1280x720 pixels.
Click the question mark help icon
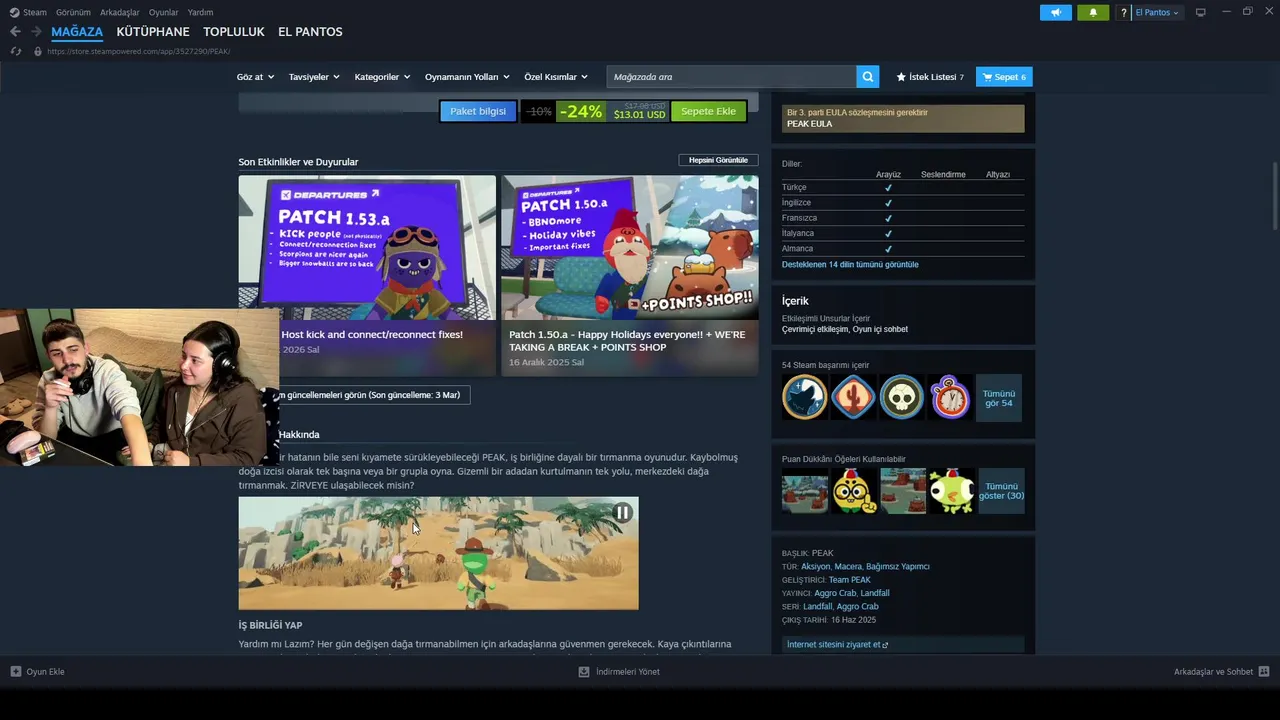[x=1123, y=12]
